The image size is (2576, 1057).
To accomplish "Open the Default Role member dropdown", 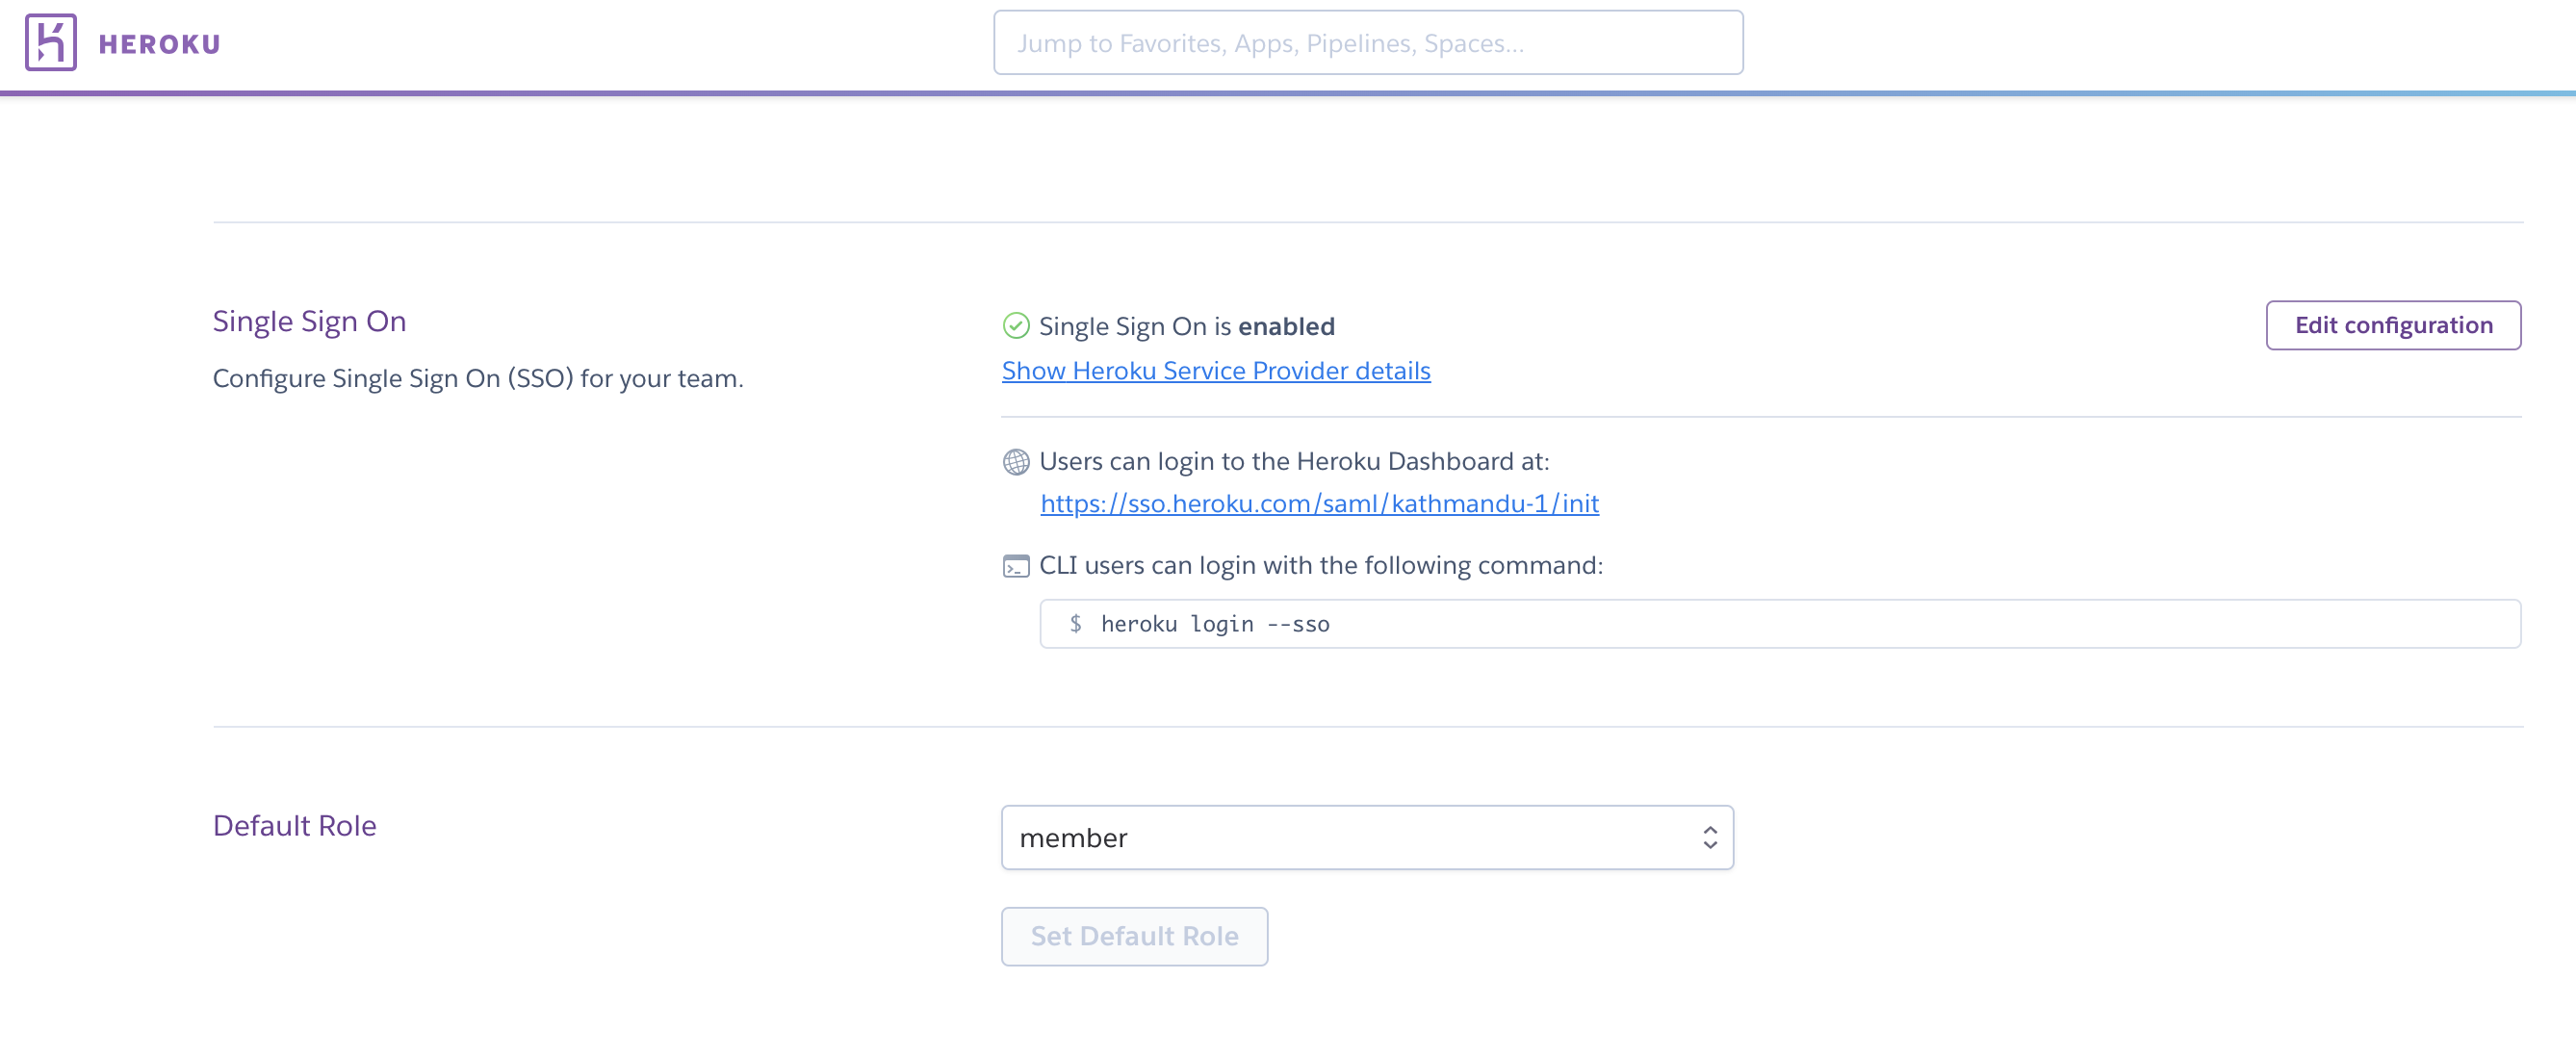I will 1367,838.
